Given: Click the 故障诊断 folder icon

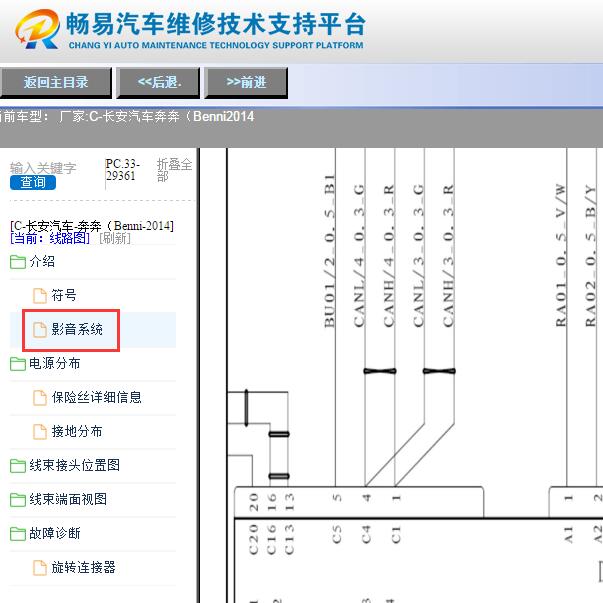Looking at the screenshot, I should [x=18, y=534].
